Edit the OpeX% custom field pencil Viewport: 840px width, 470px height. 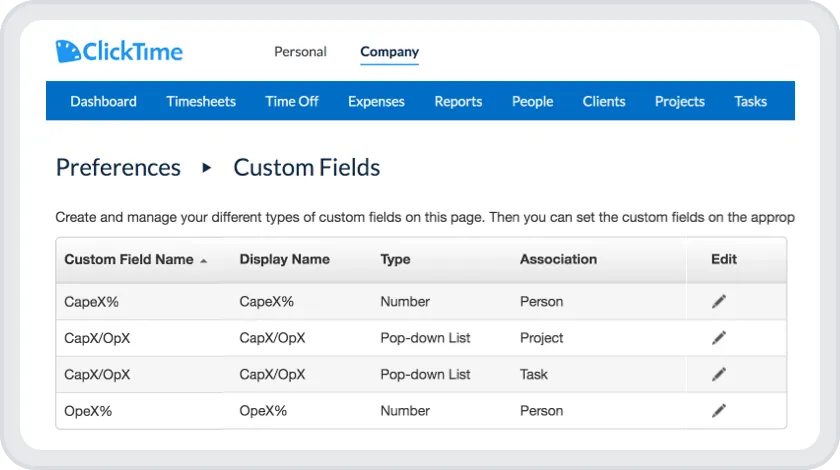pyautogui.click(x=718, y=410)
